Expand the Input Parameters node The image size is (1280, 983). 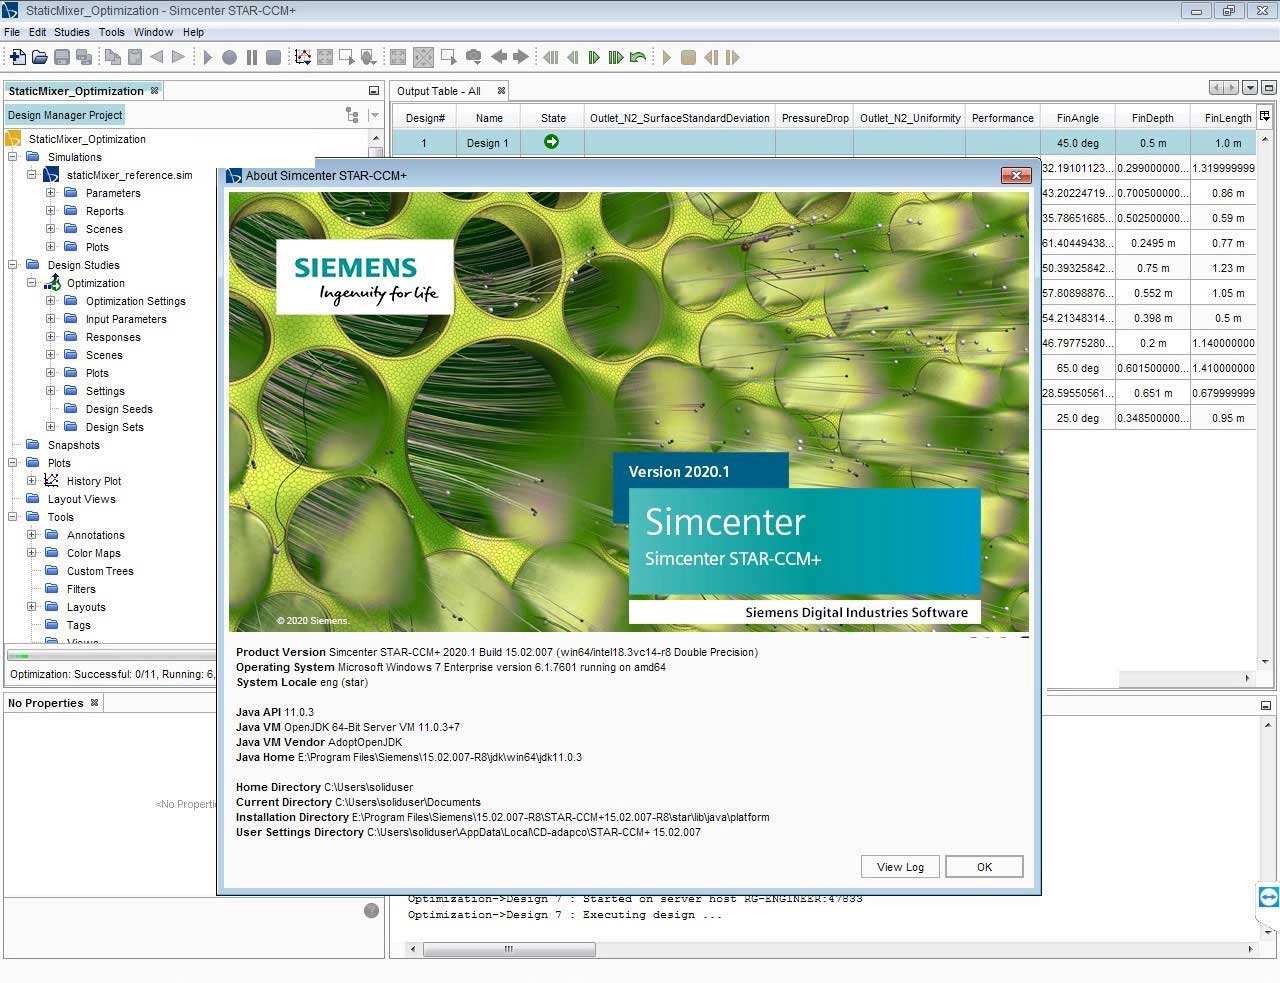[x=50, y=319]
